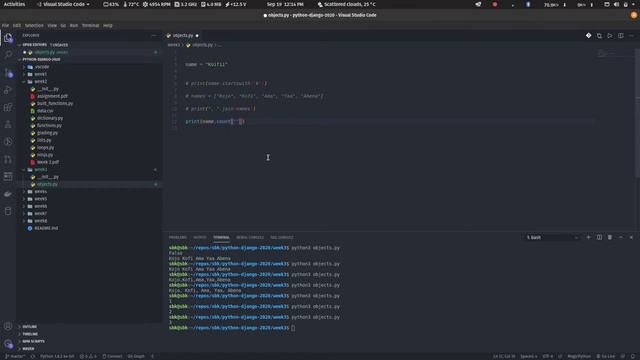The image size is (640, 360).
Task: Collapse the week3 folder
Action: click(40, 169)
